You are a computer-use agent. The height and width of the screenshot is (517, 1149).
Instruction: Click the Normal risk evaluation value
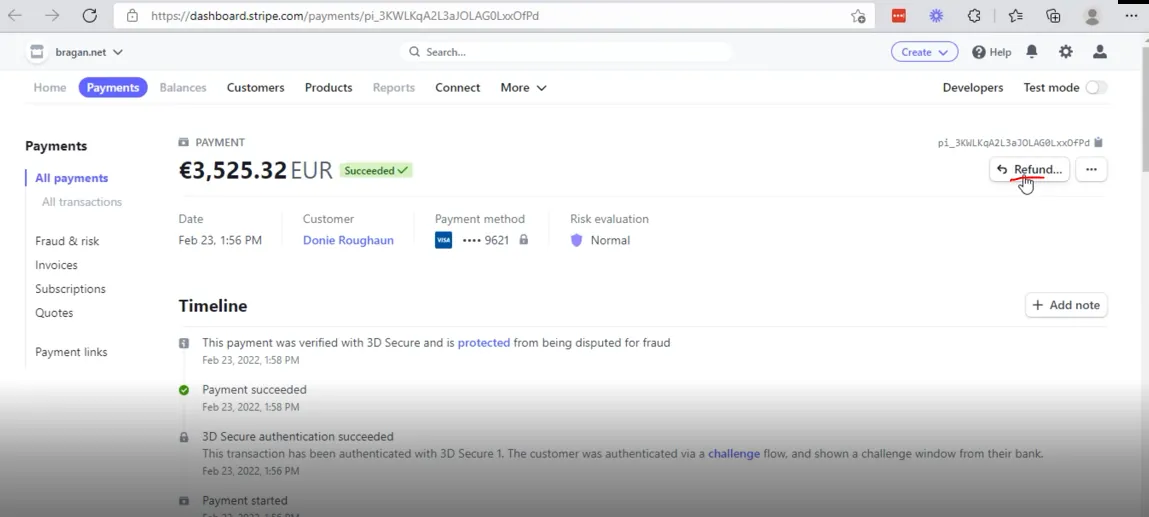click(610, 240)
